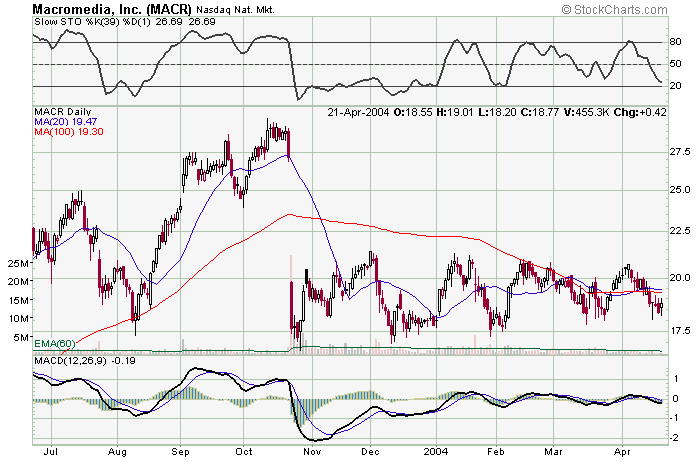Click the Dec month label on axis
The height and width of the screenshot is (462, 700).
click(x=371, y=452)
